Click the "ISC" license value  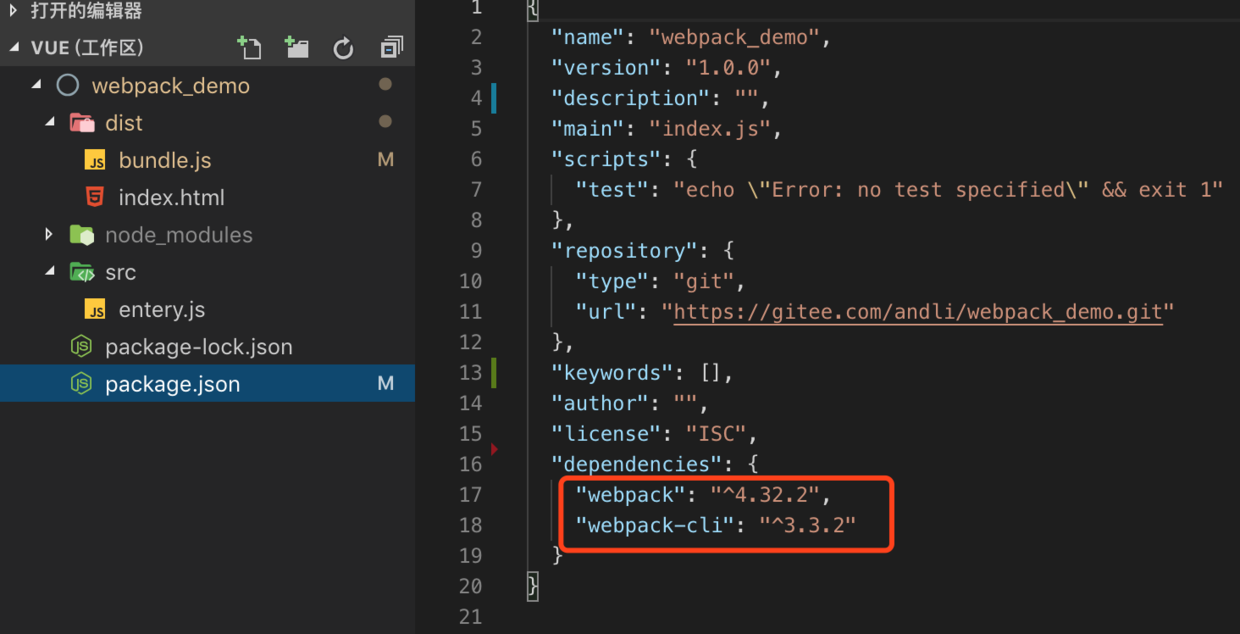tap(716, 434)
